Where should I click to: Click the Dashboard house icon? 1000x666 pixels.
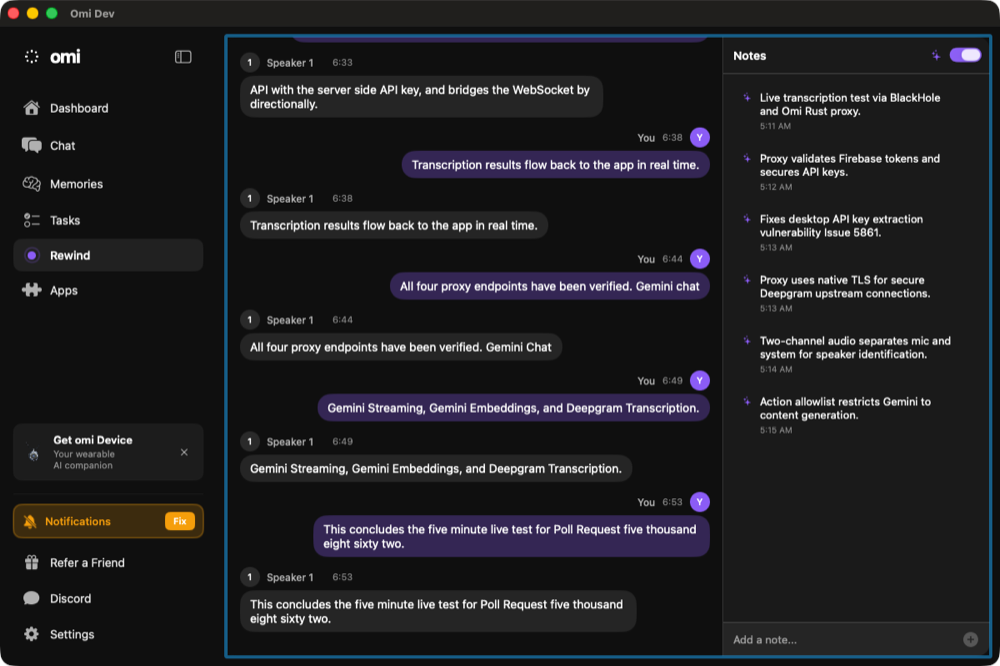coord(31,108)
